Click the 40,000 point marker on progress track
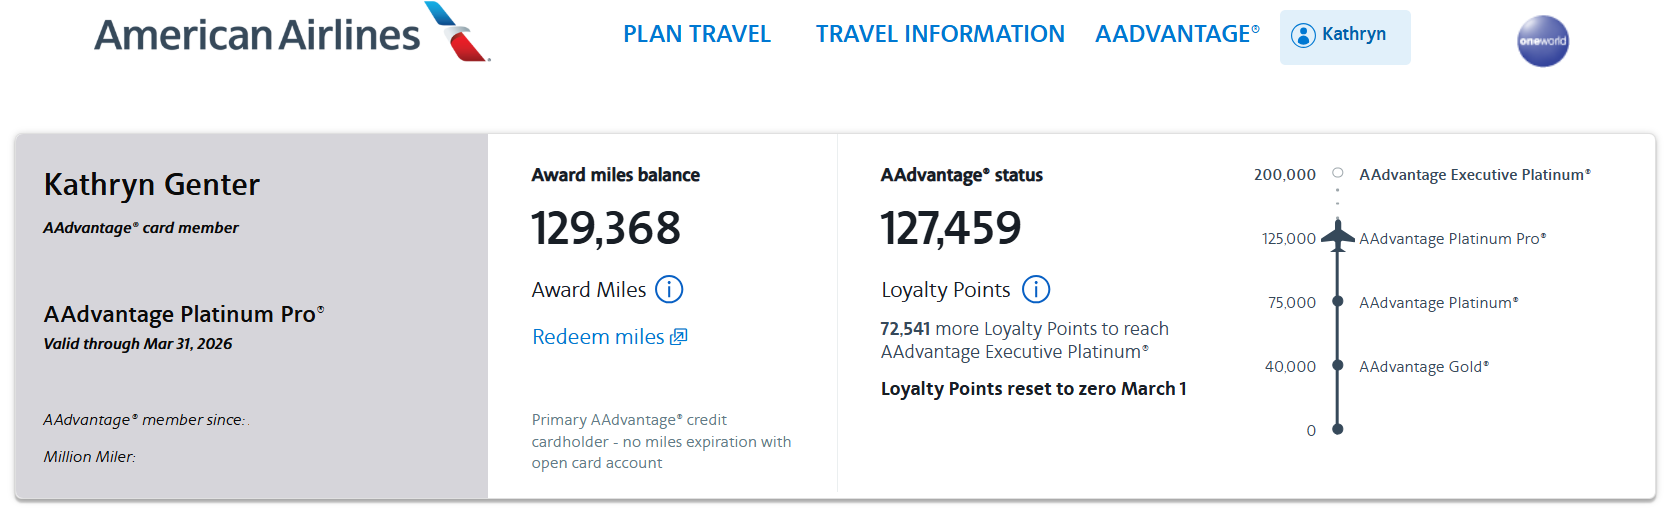The height and width of the screenshot is (514, 1675). click(1337, 366)
